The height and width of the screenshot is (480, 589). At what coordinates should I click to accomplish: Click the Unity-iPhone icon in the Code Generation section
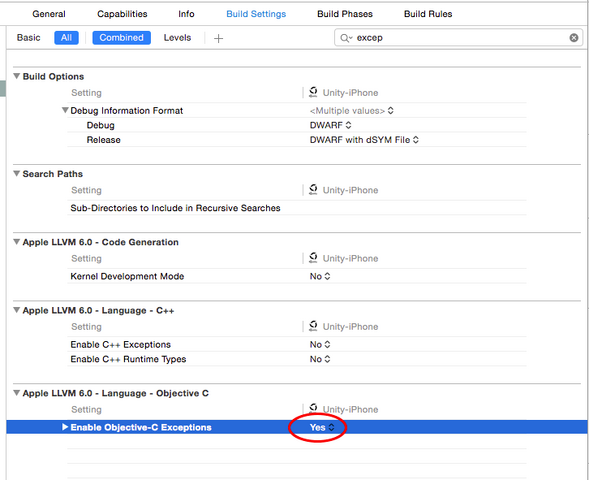[x=313, y=258]
